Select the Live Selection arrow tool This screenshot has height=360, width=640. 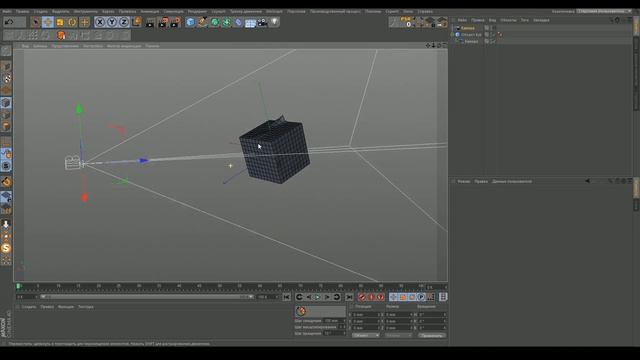tap(36, 22)
